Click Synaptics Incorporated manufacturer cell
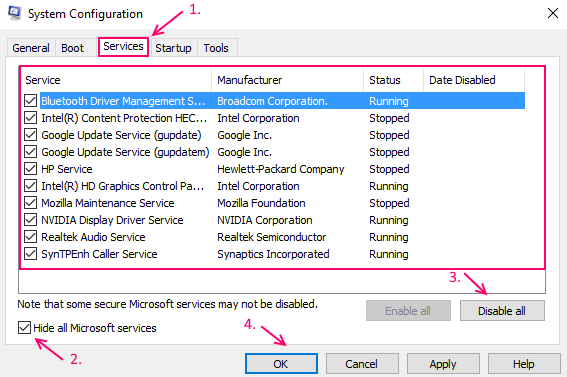567x377 pixels. 273,254
